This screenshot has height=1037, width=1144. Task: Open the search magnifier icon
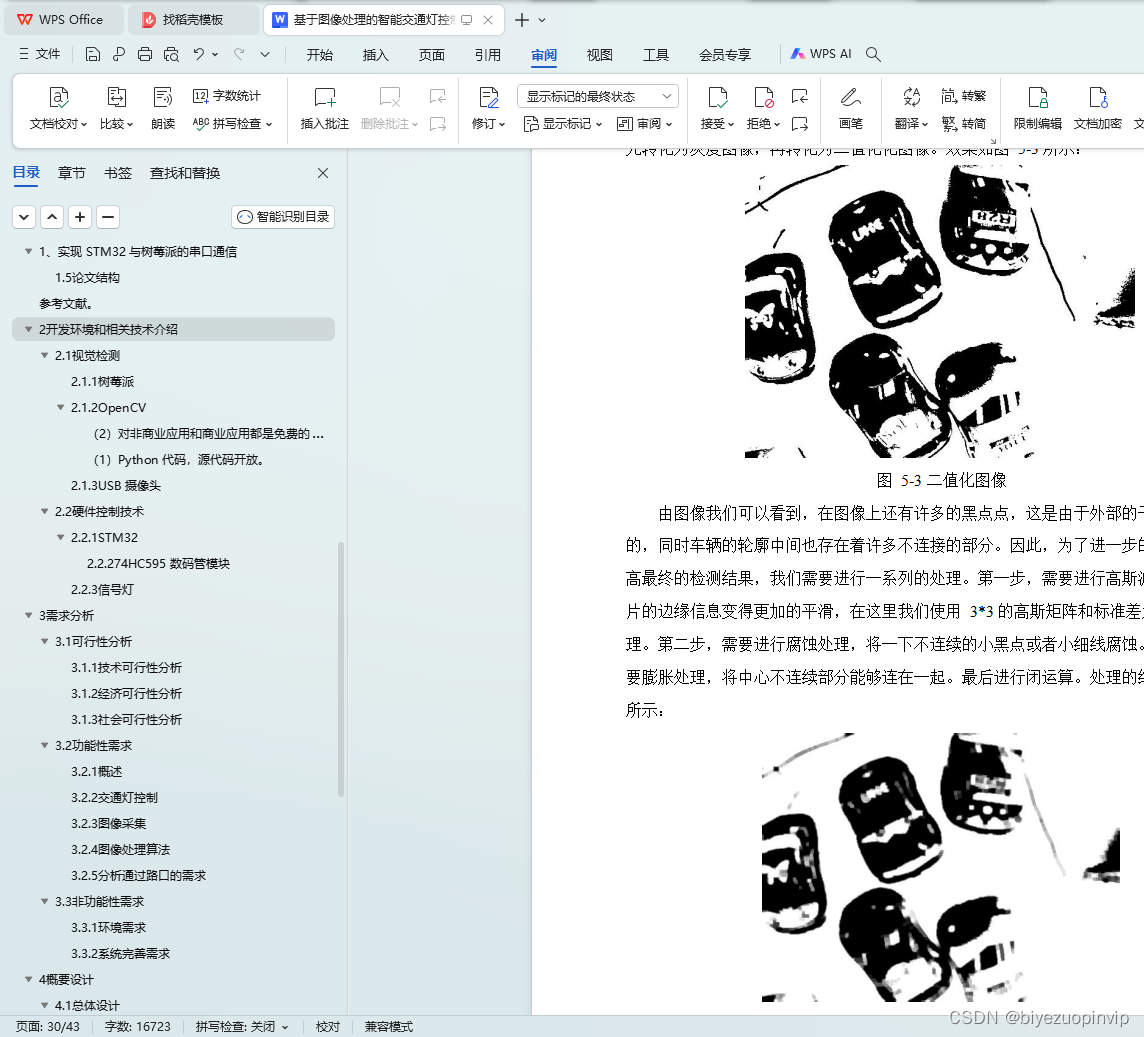(873, 54)
